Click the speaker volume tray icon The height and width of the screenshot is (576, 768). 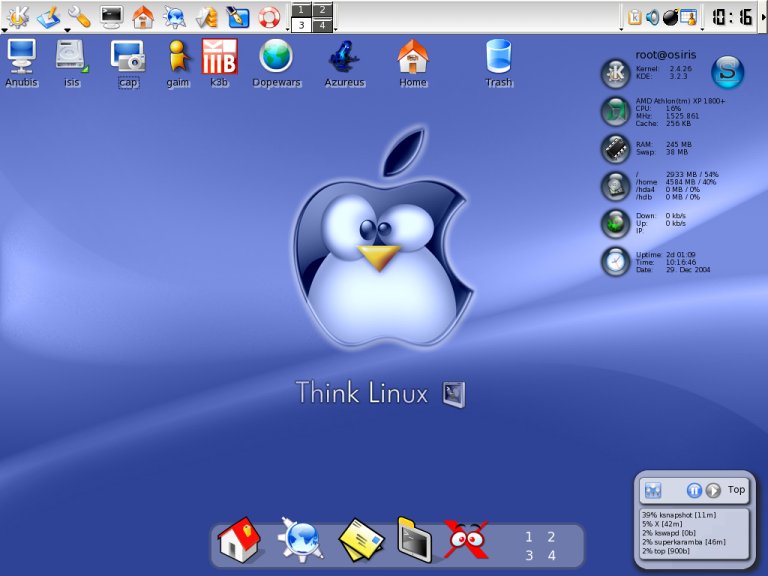click(x=652, y=18)
